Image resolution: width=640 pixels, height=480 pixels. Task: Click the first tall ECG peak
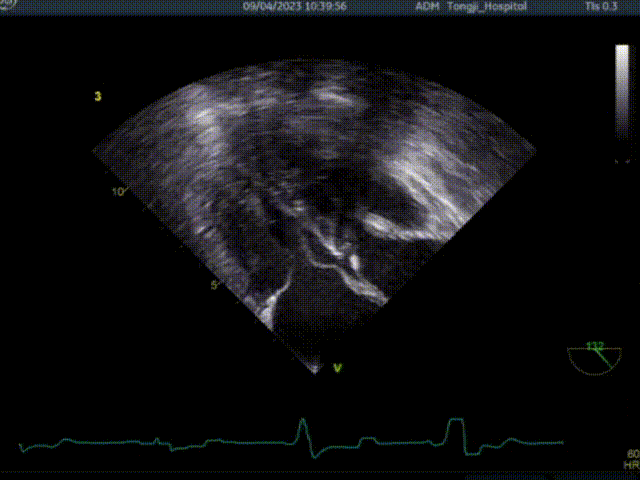(x=303, y=428)
